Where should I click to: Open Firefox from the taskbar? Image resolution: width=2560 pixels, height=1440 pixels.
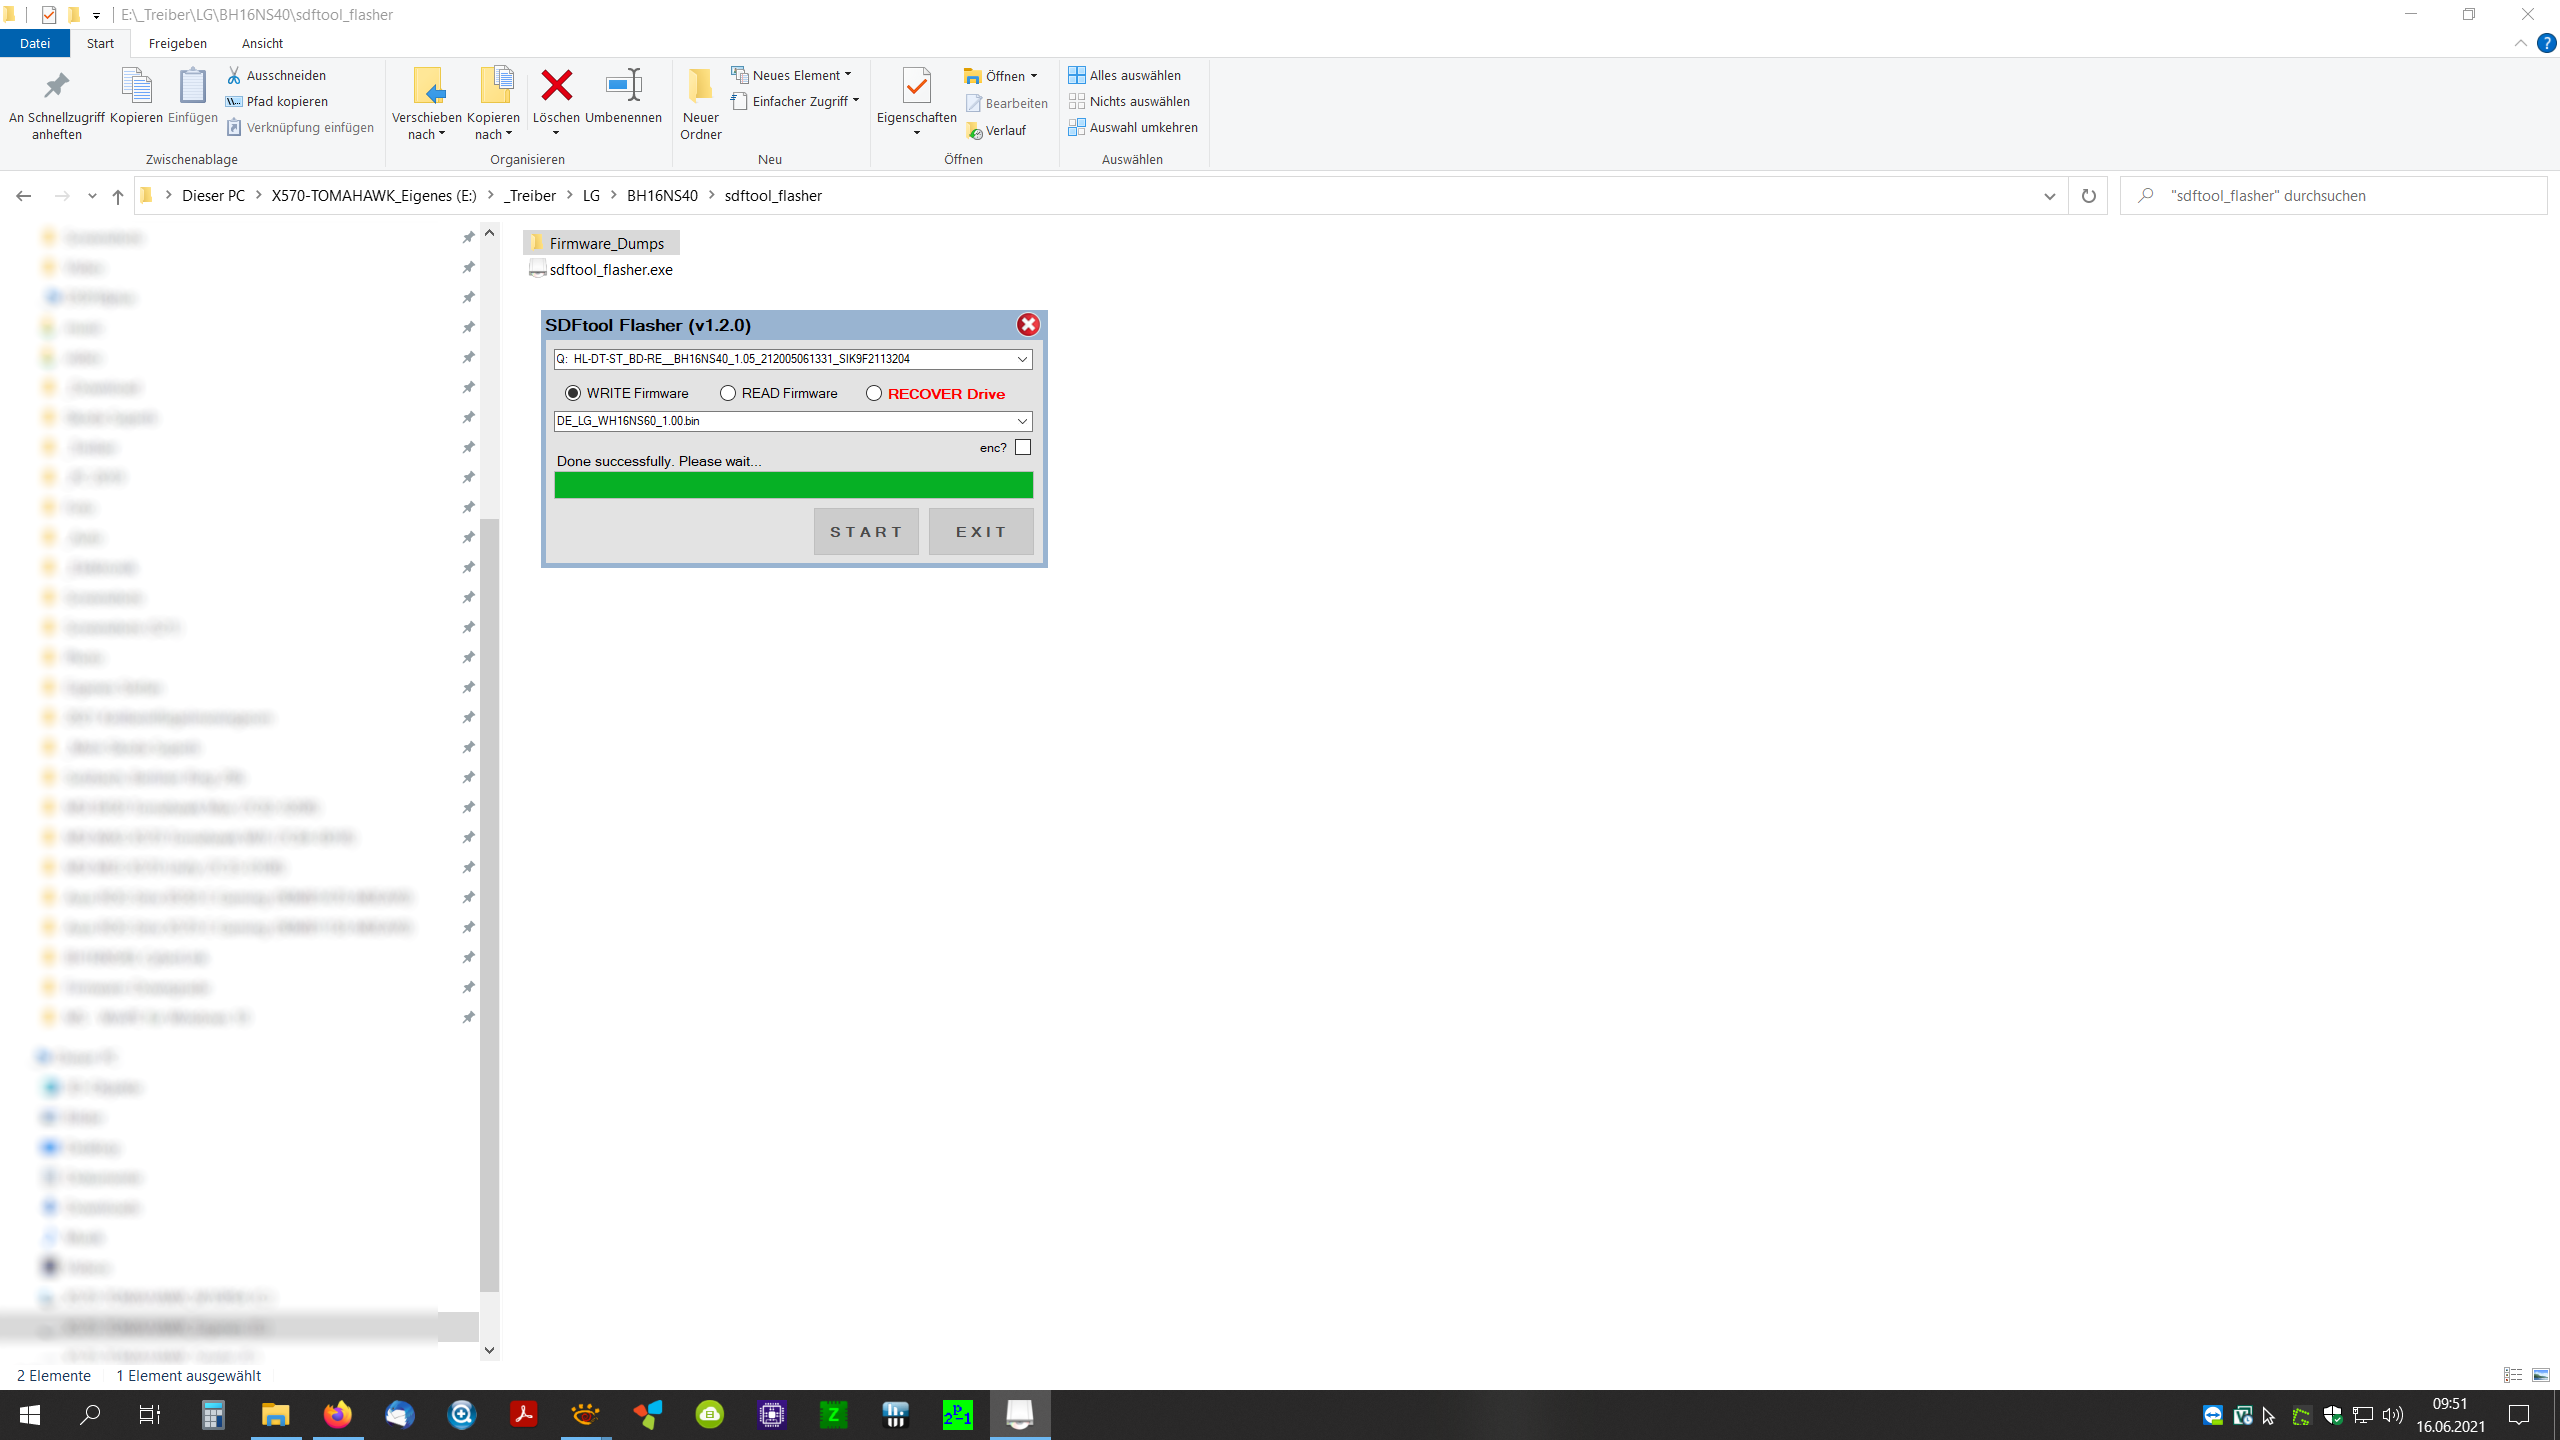click(x=338, y=1414)
